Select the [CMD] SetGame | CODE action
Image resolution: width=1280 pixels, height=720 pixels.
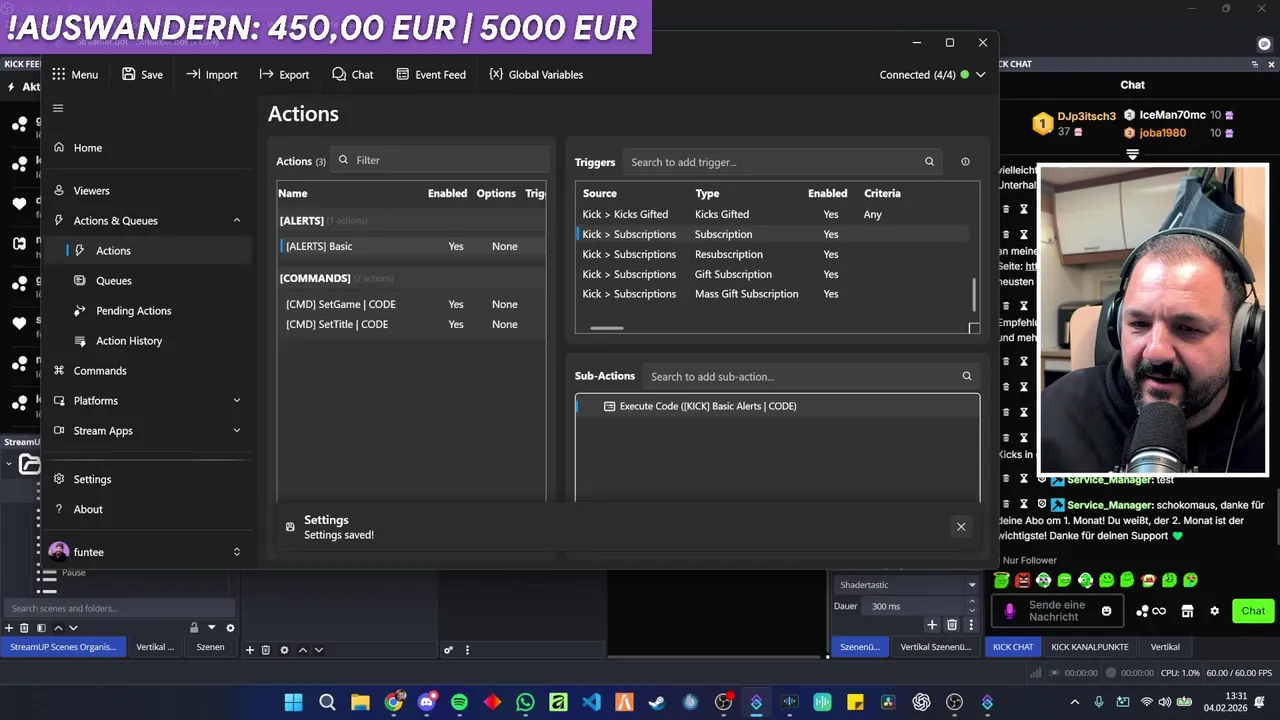pyautogui.click(x=411, y=304)
